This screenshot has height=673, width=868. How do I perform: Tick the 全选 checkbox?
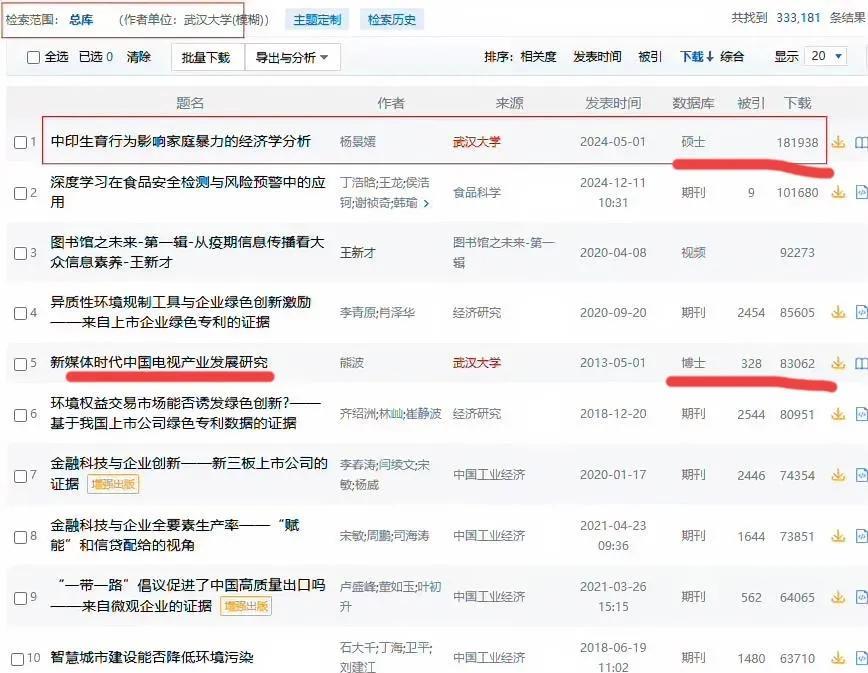33,57
